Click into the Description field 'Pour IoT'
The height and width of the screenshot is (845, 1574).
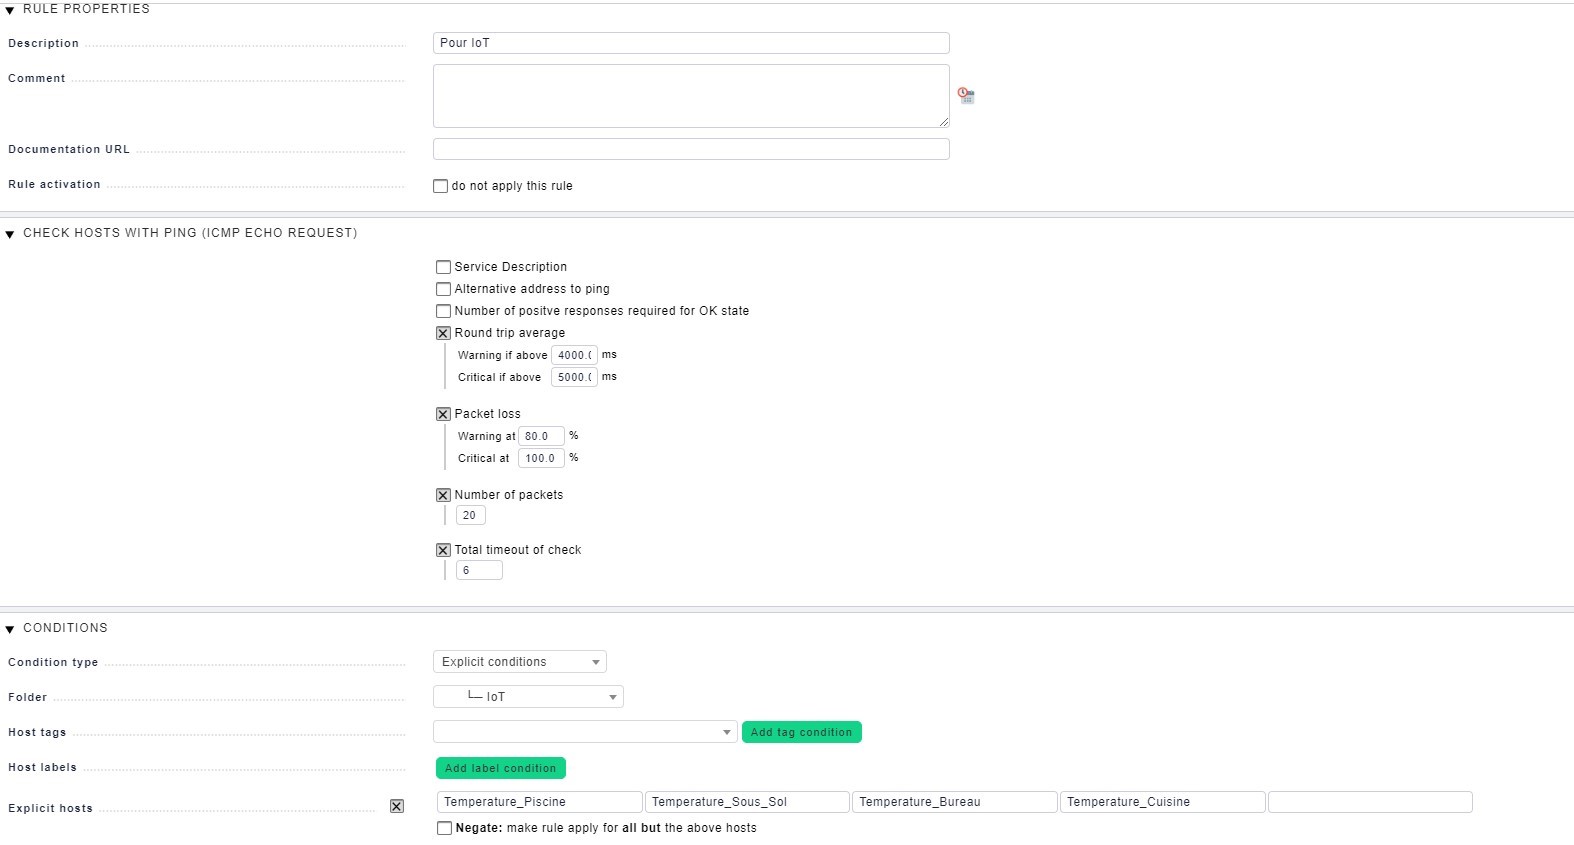coord(690,43)
